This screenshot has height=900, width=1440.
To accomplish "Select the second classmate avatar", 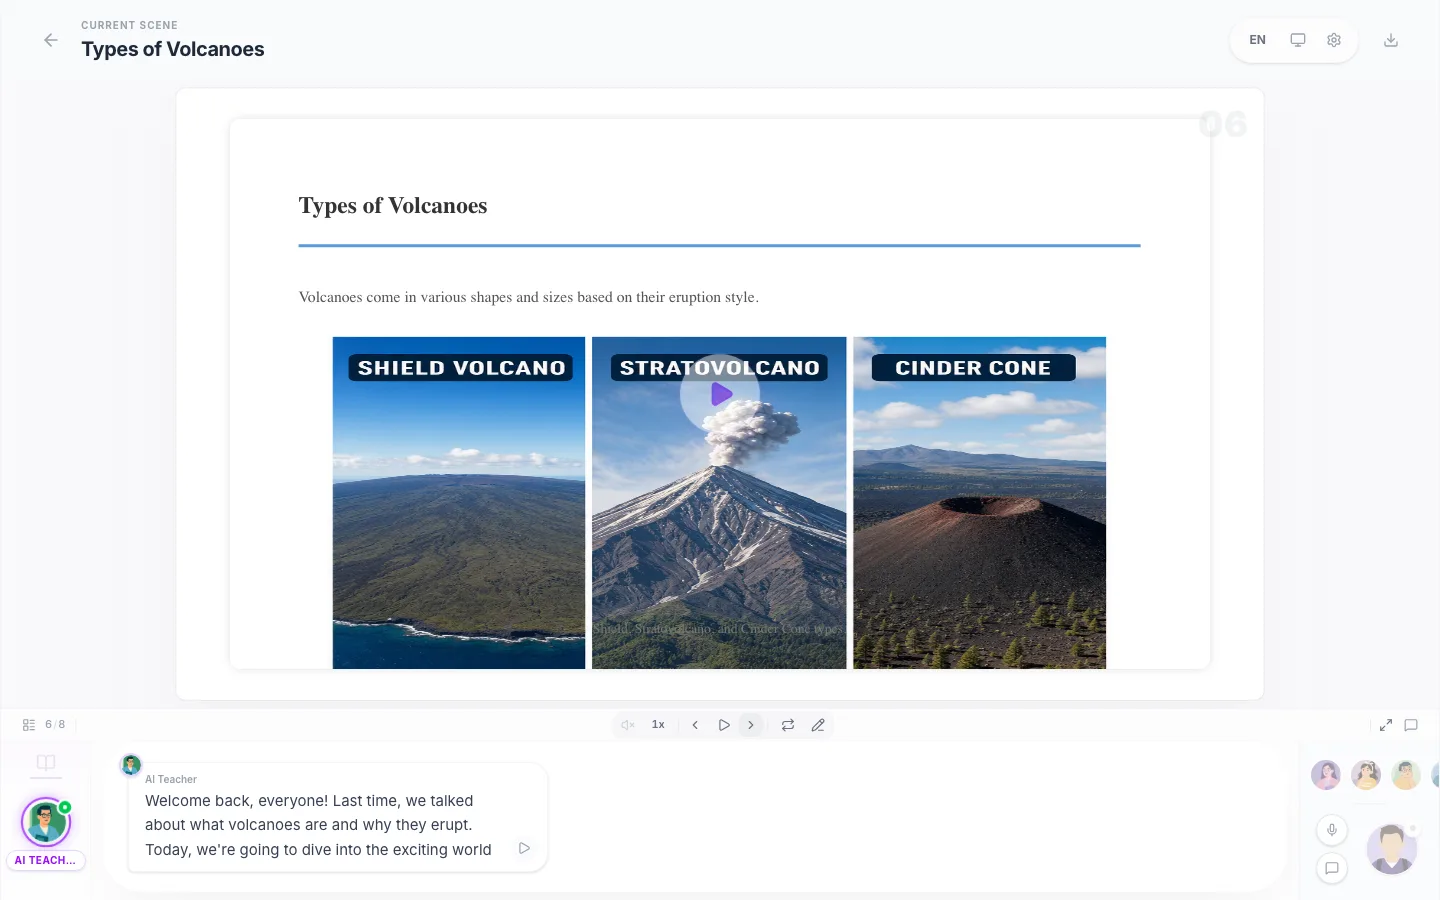I will click(1366, 775).
